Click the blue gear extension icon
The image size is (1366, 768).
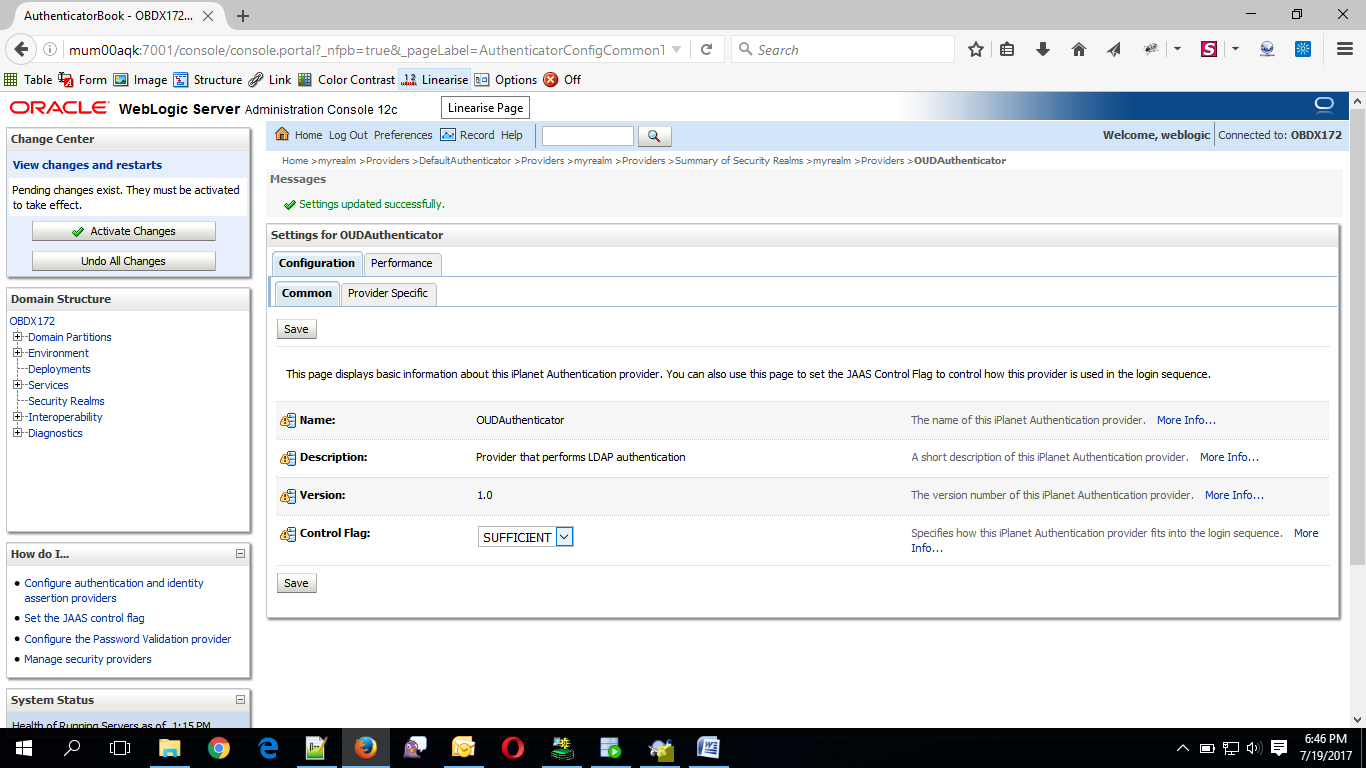[1303, 49]
